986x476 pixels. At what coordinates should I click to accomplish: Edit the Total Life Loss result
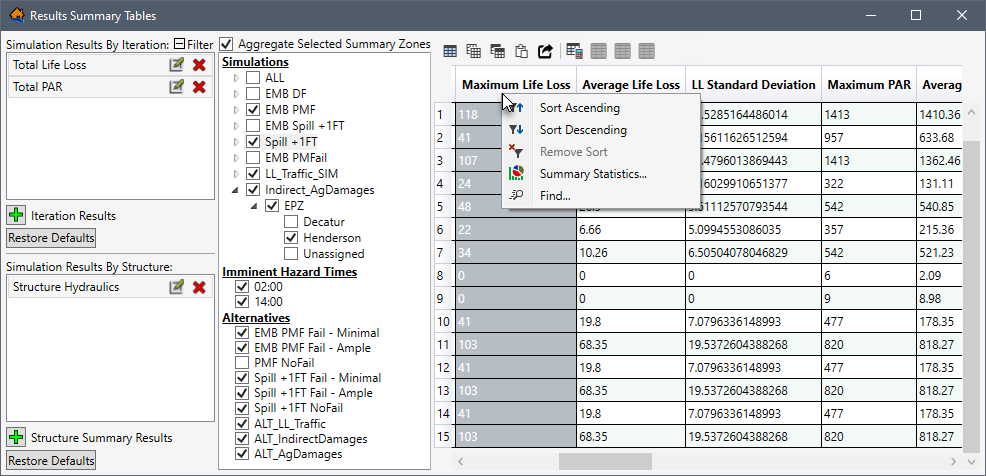pyautogui.click(x=177, y=65)
